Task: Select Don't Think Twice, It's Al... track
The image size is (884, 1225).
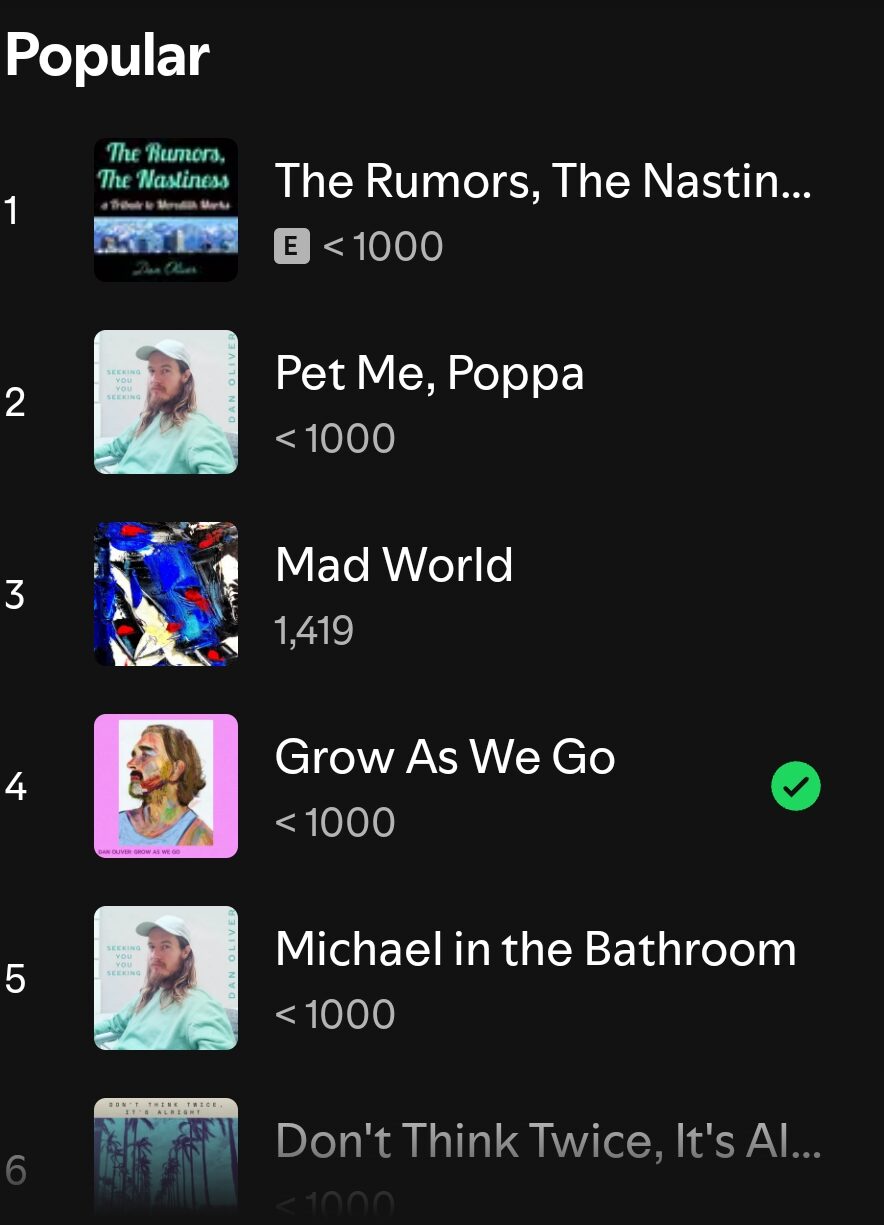Action: (x=548, y=1141)
